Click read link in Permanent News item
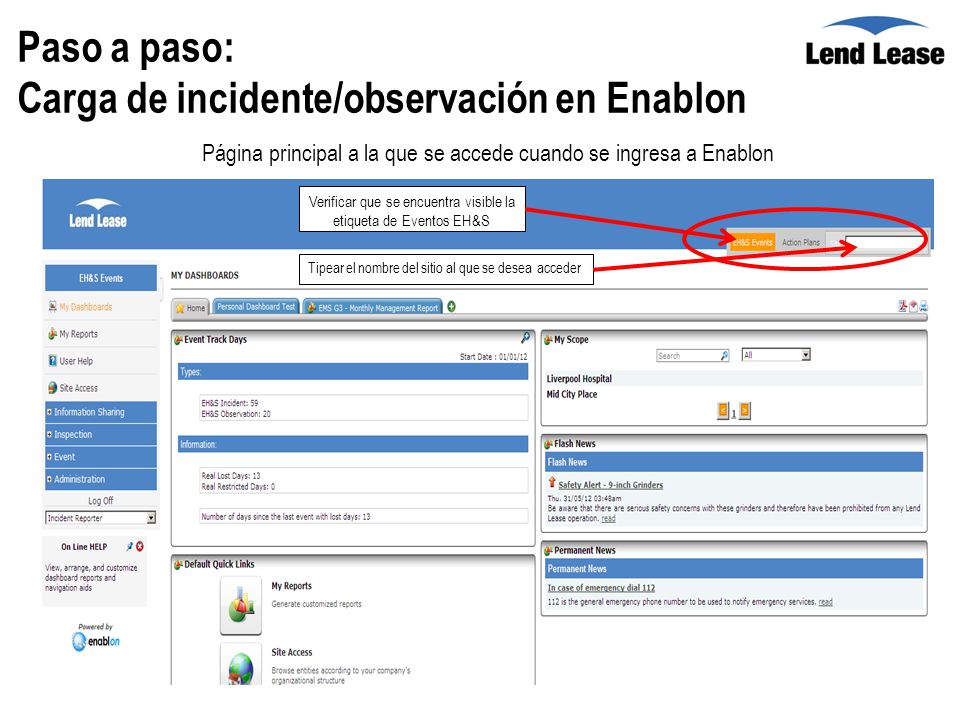 [x=825, y=602]
